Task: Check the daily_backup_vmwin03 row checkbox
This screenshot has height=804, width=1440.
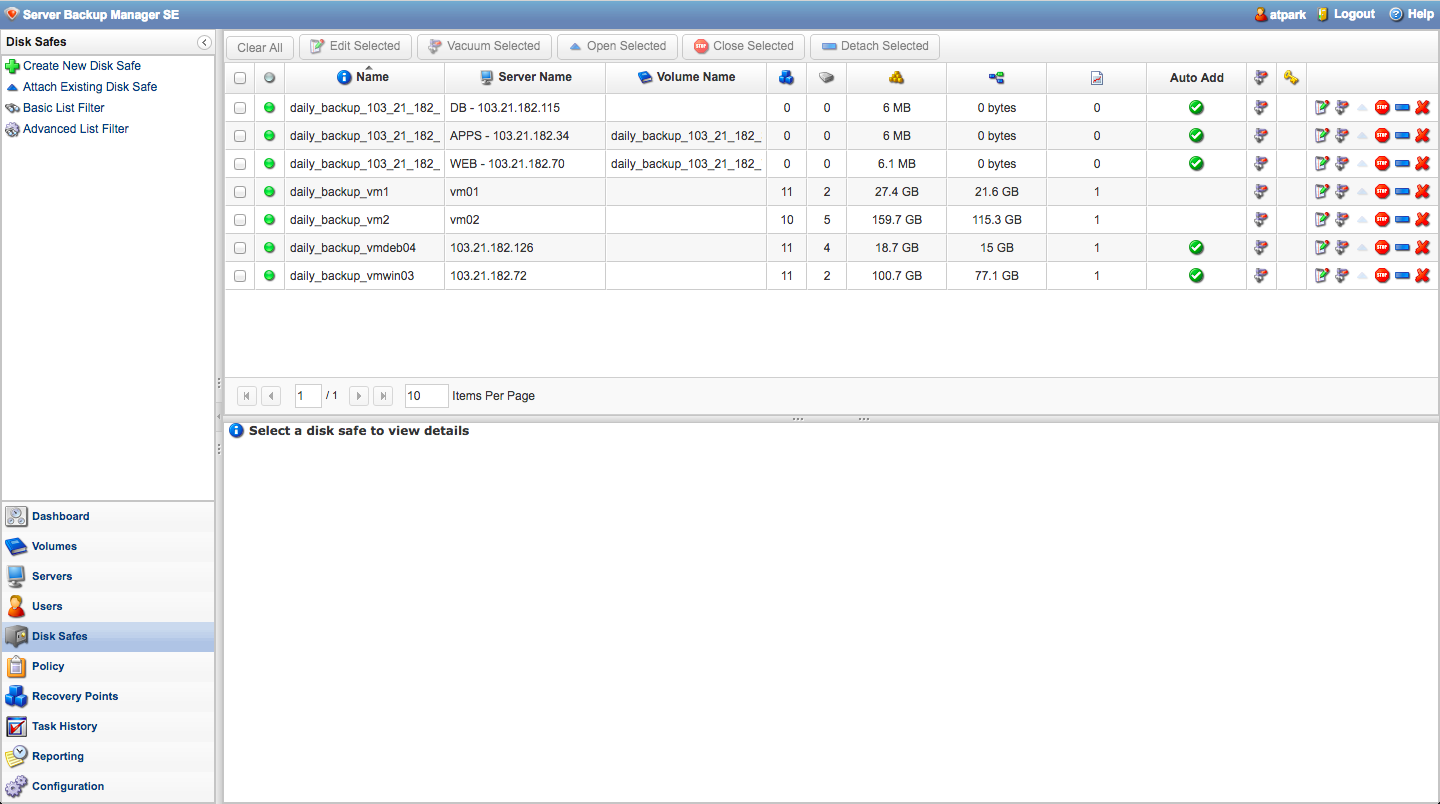Action: (240, 276)
